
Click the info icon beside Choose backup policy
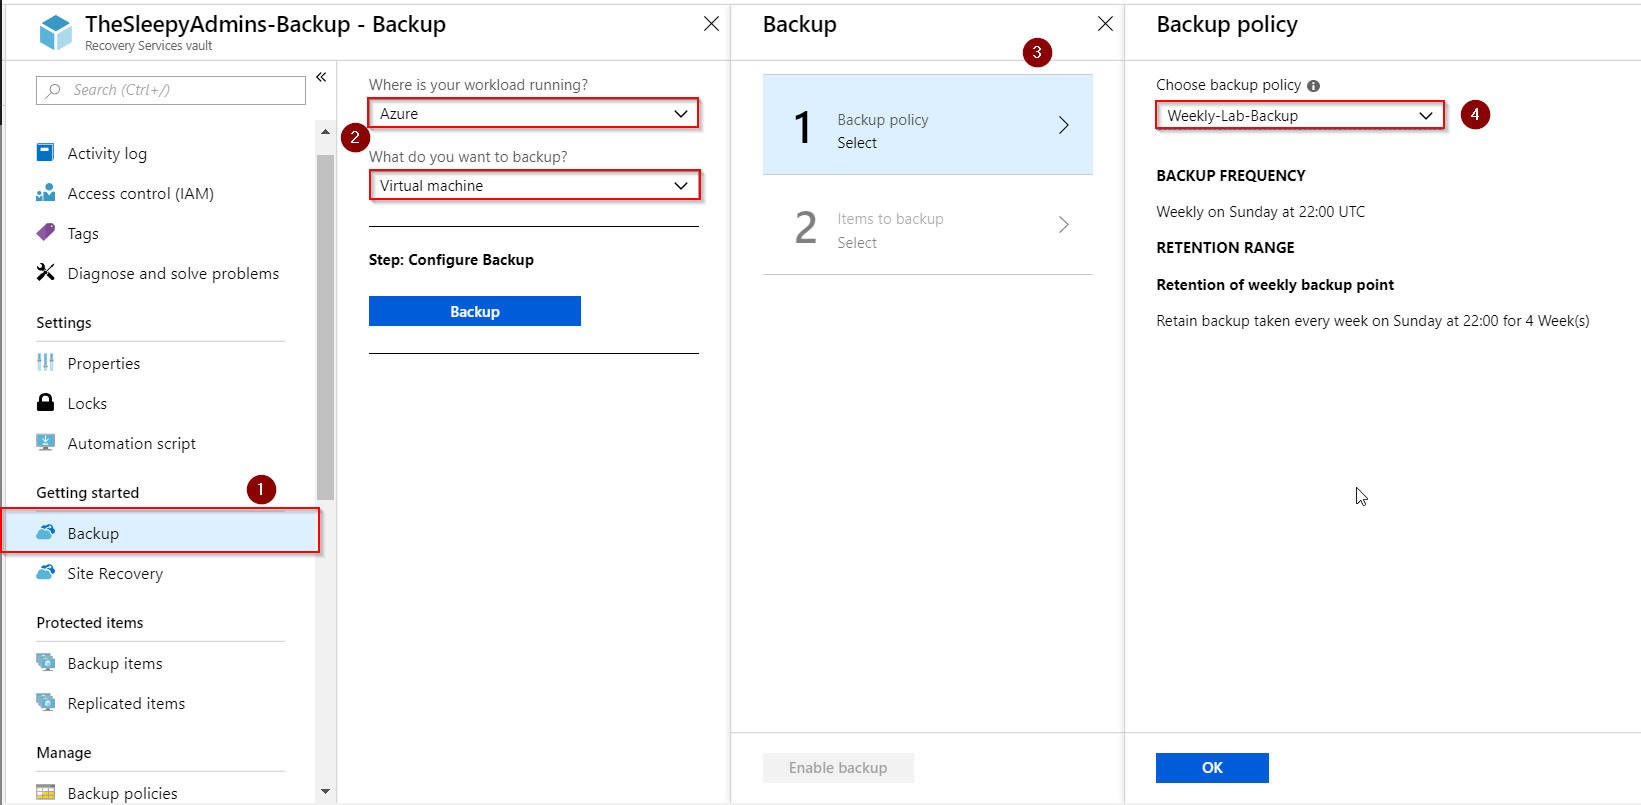click(1313, 86)
